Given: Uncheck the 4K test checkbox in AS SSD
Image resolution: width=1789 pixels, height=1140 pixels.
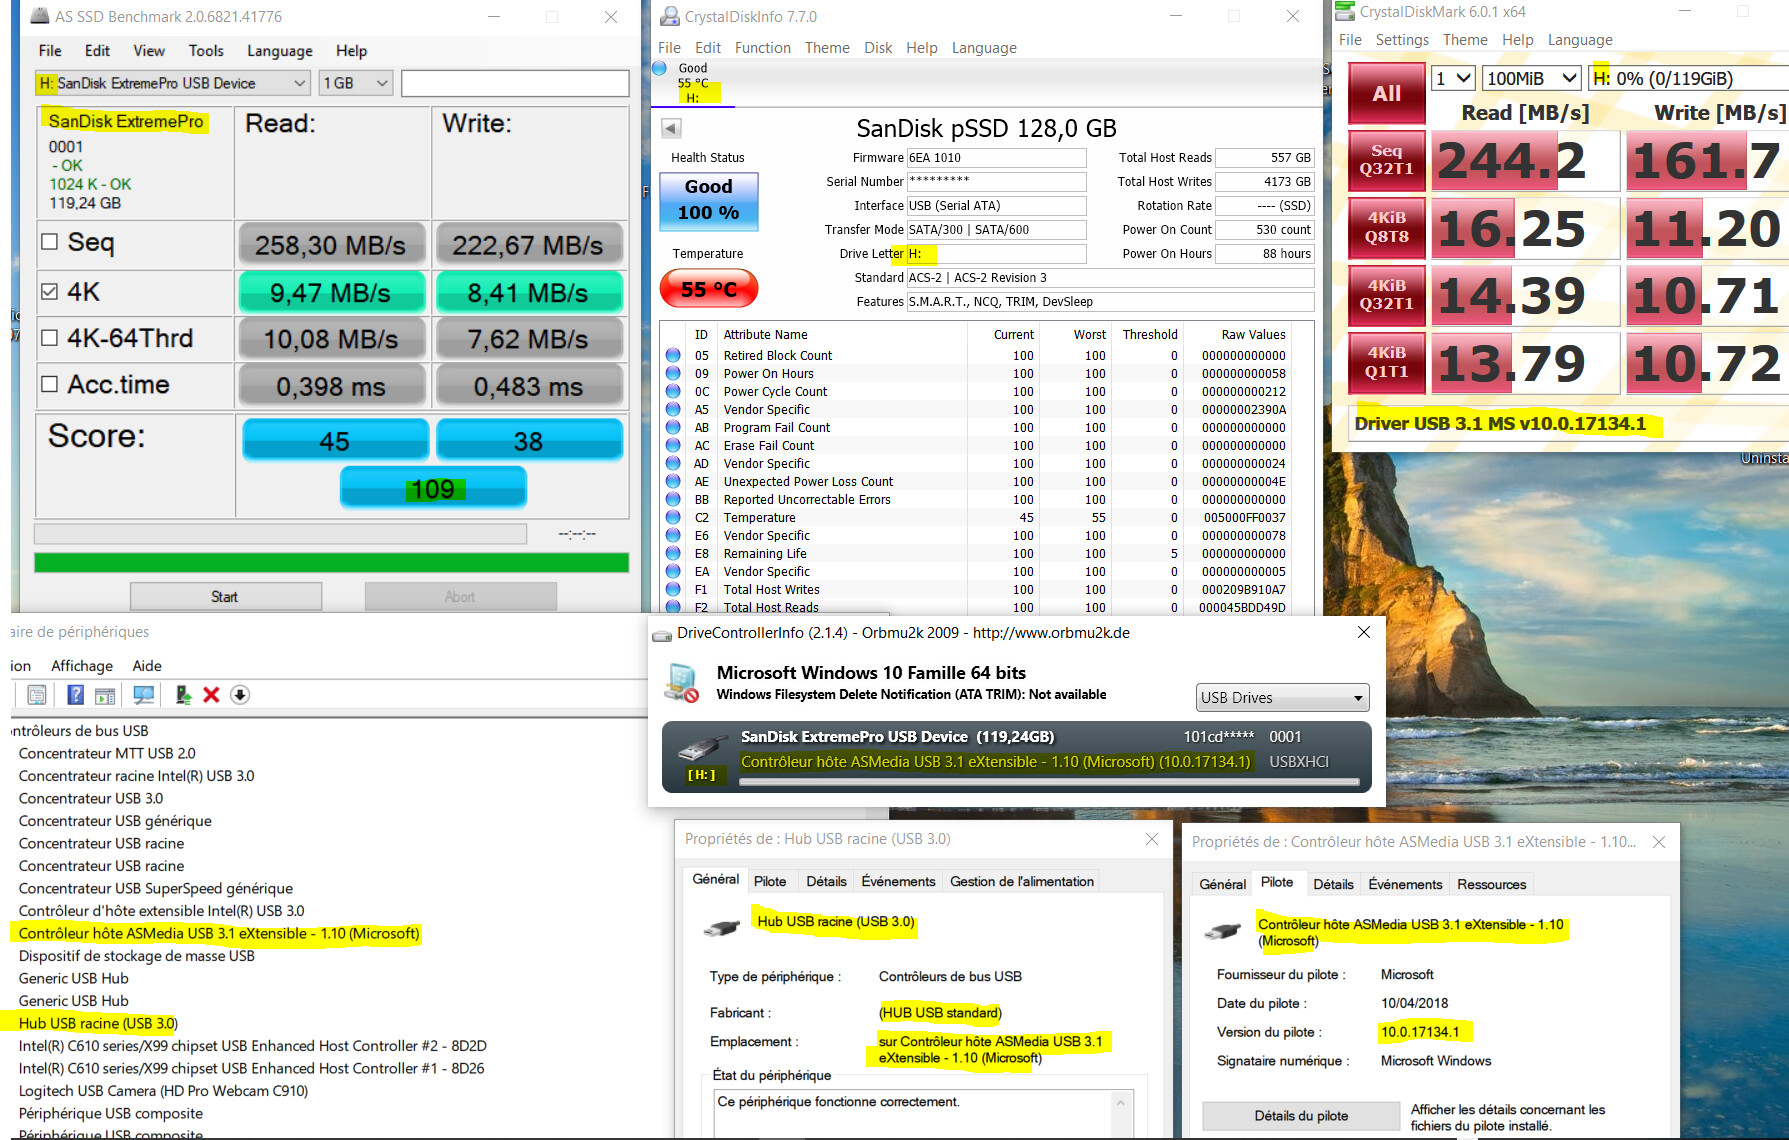Looking at the screenshot, I should click(50, 292).
